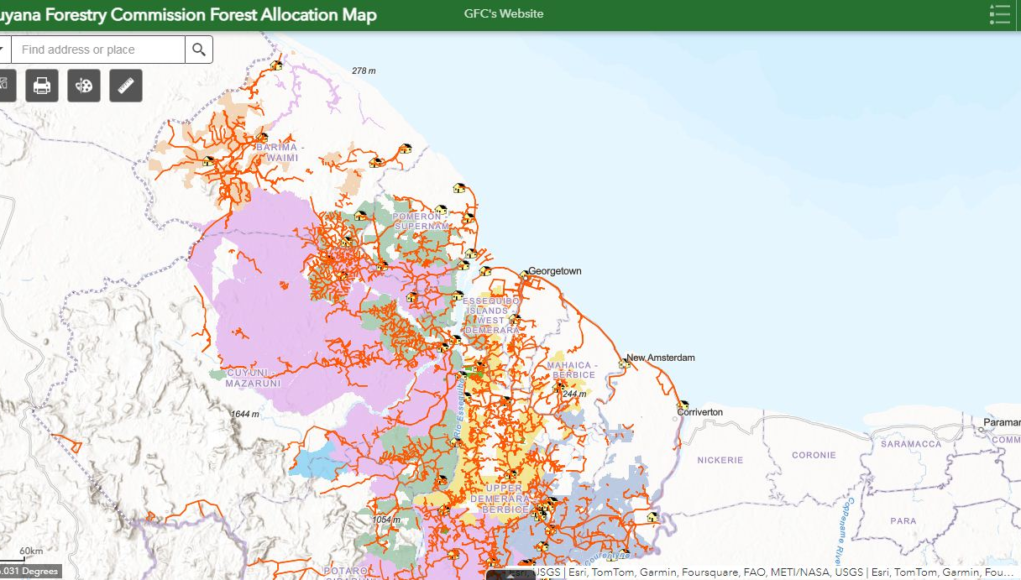Select the Measurement ruler tool
Viewport: 1021px width, 580px height.
[x=126, y=86]
